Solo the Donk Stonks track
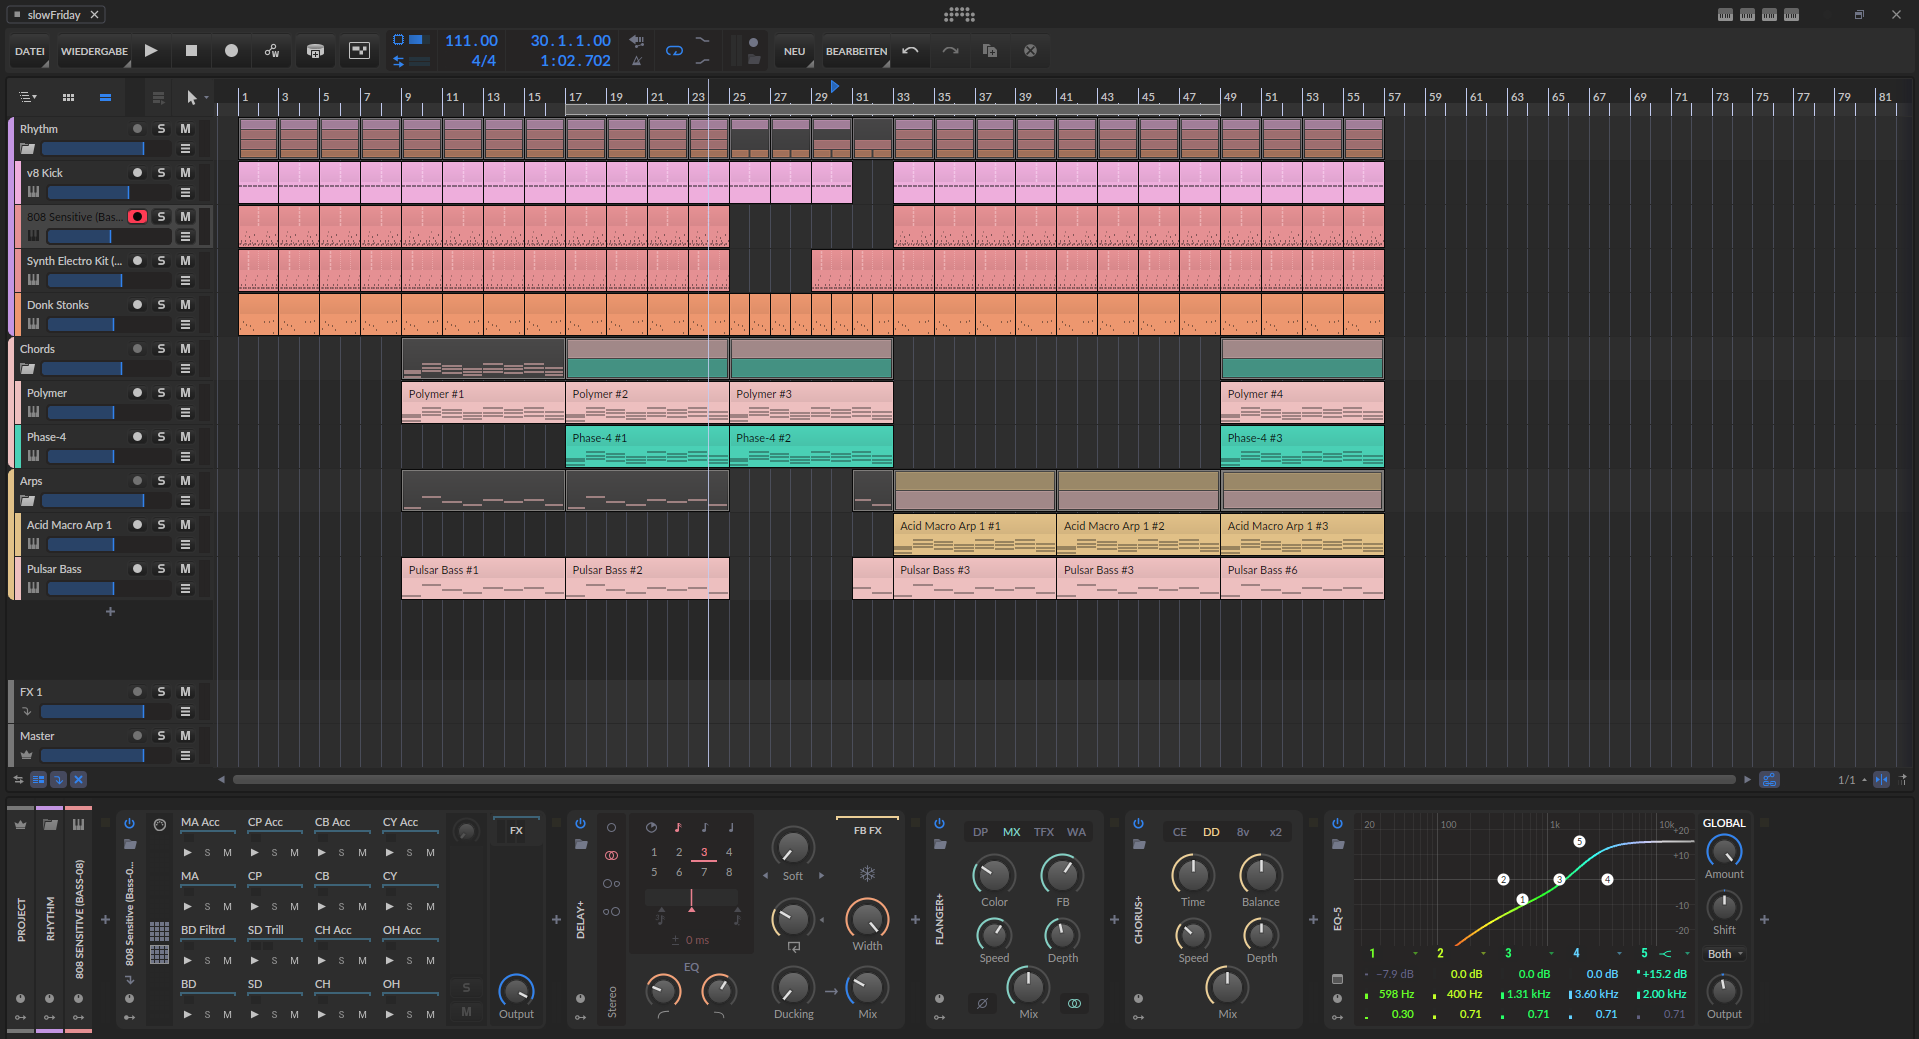This screenshot has height=1039, width=1919. 161,305
